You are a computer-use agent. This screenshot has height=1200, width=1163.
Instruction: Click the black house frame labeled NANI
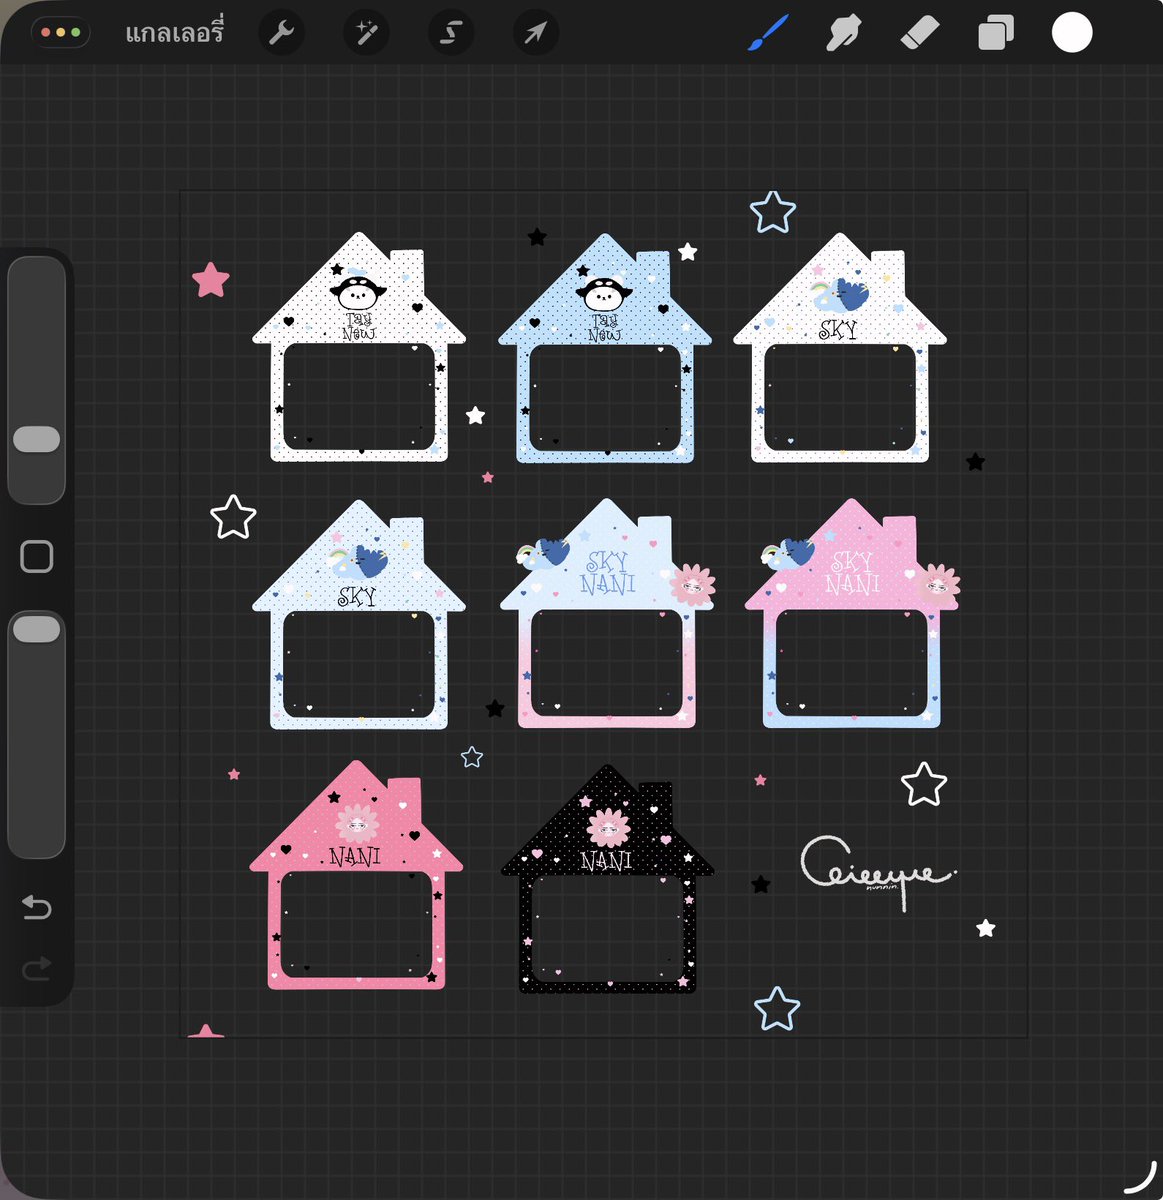point(607,879)
